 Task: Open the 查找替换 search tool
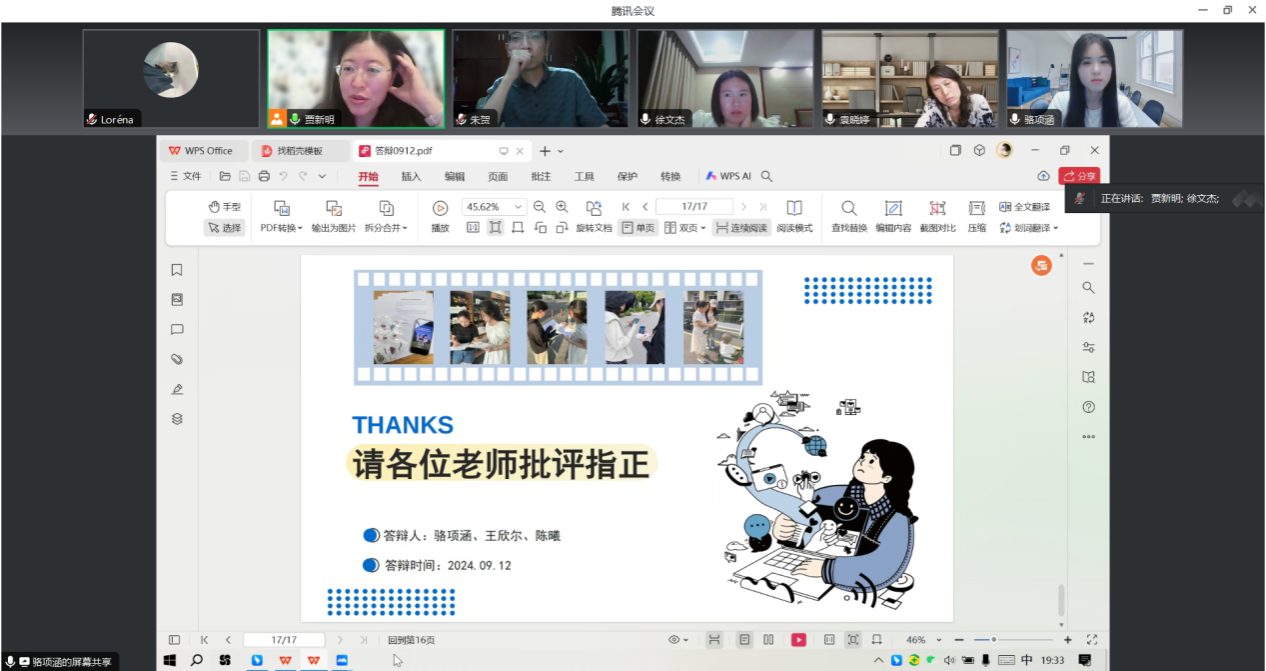[x=849, y=215]
